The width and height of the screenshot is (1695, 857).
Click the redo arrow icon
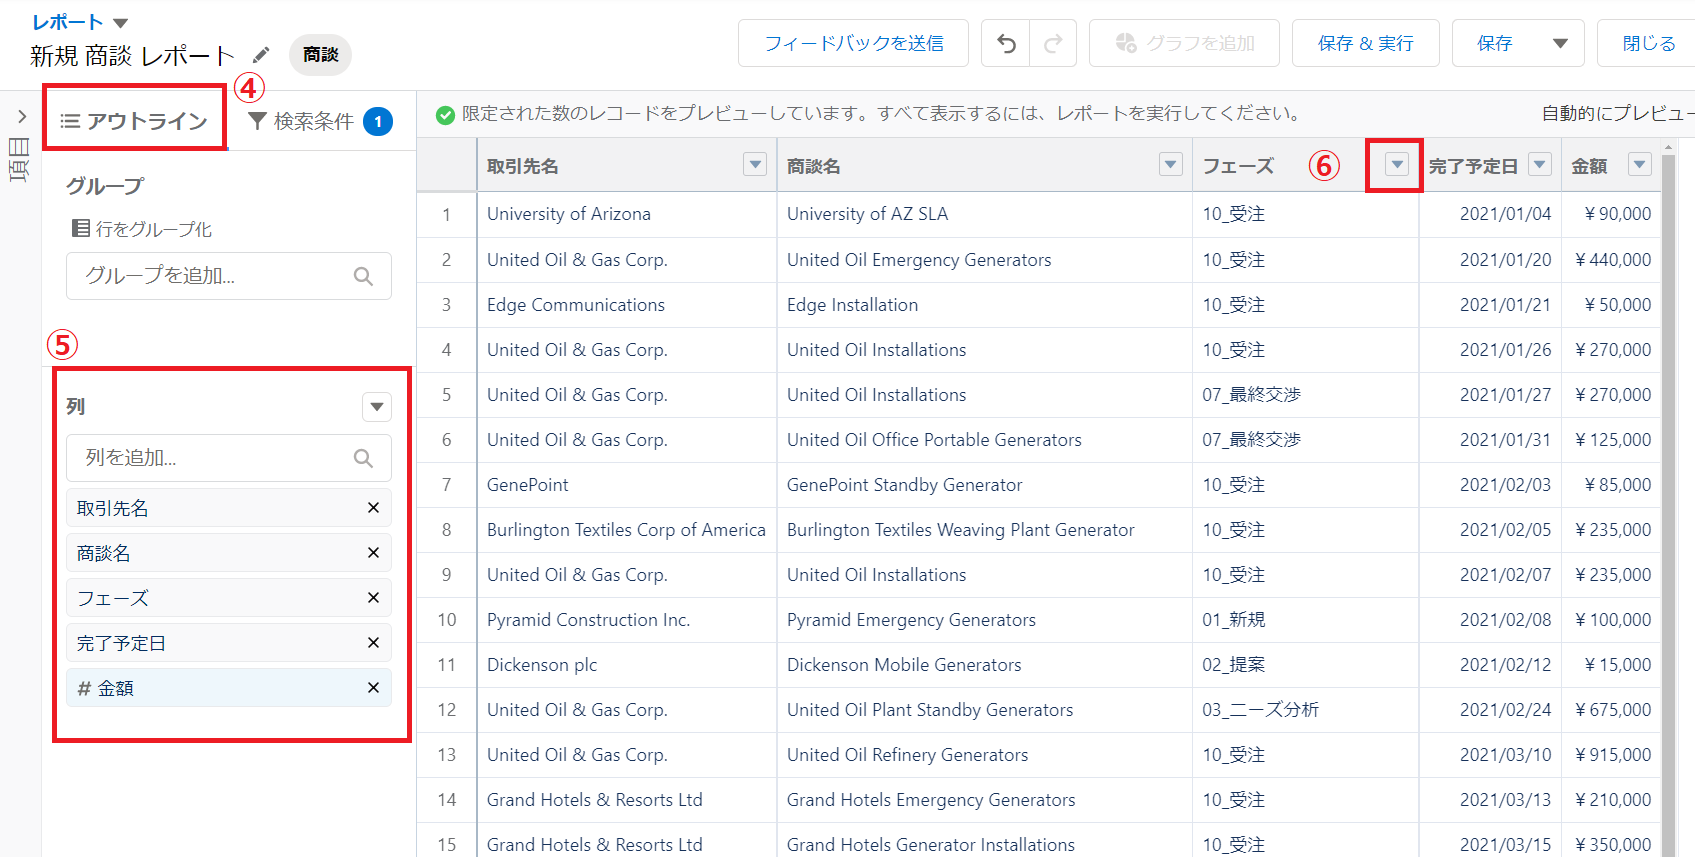click(1052, 43)
